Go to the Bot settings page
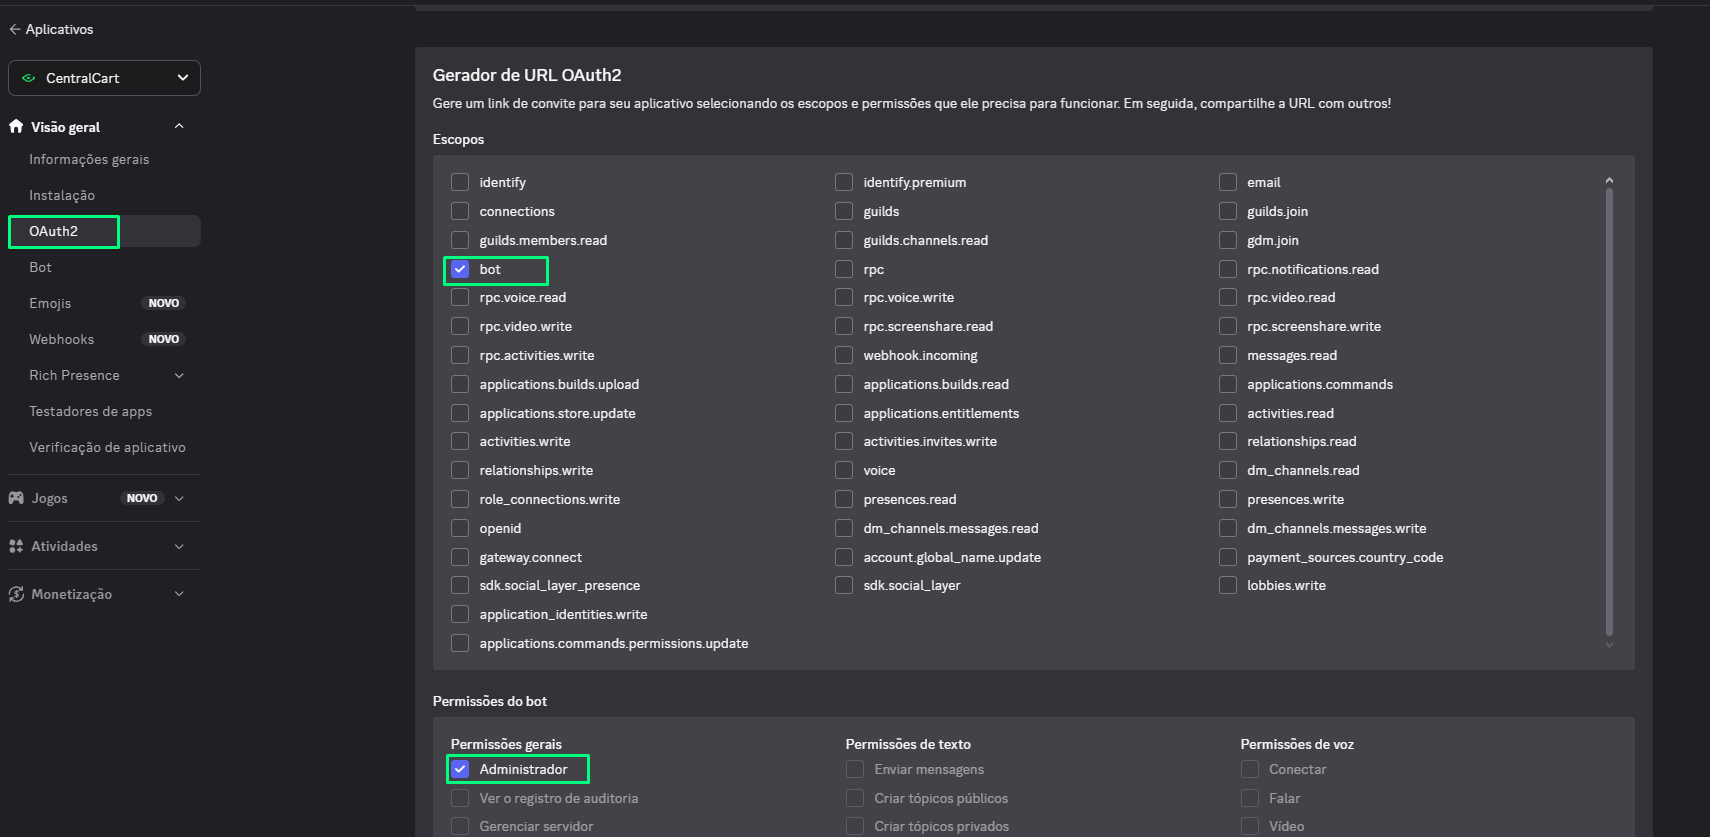This screenshot has height=837, width=1710. click(40, 267)
